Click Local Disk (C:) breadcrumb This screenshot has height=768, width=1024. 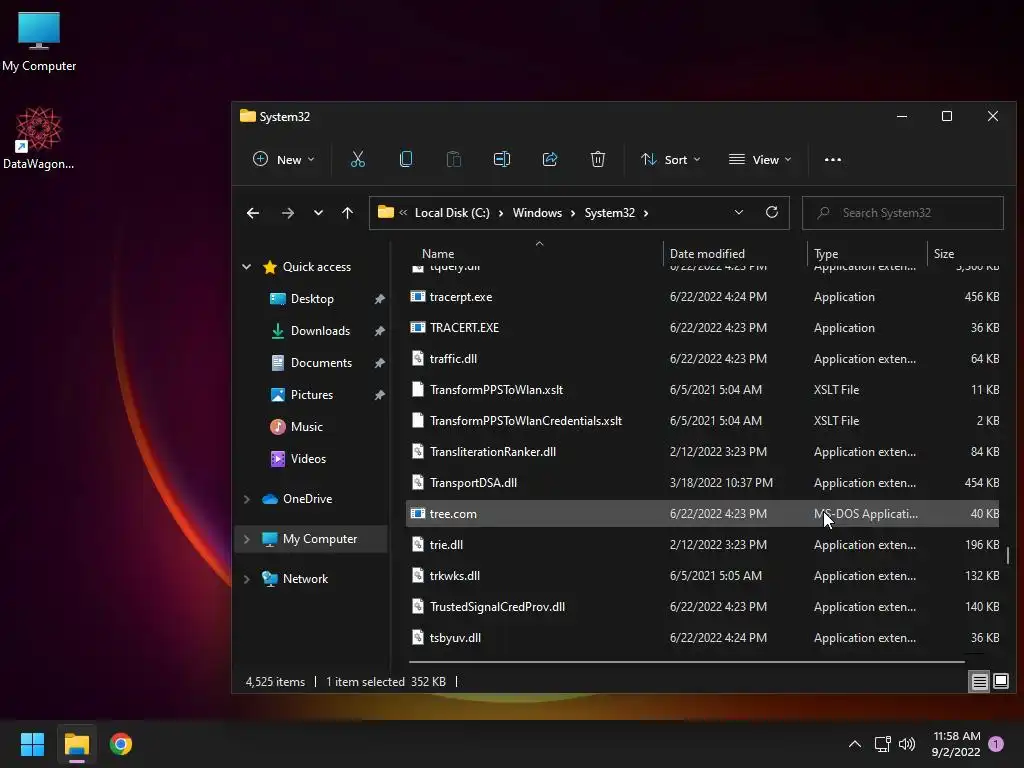(x=452, y=213)
